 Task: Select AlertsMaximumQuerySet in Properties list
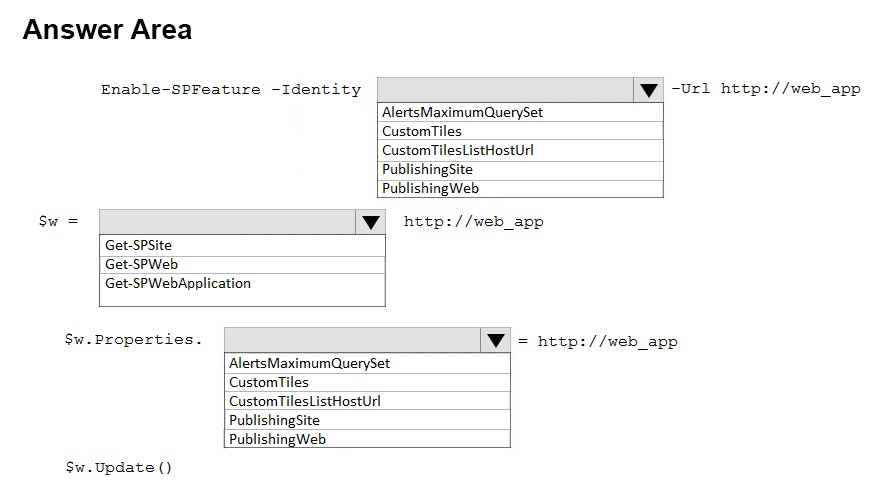click(309, 363)
